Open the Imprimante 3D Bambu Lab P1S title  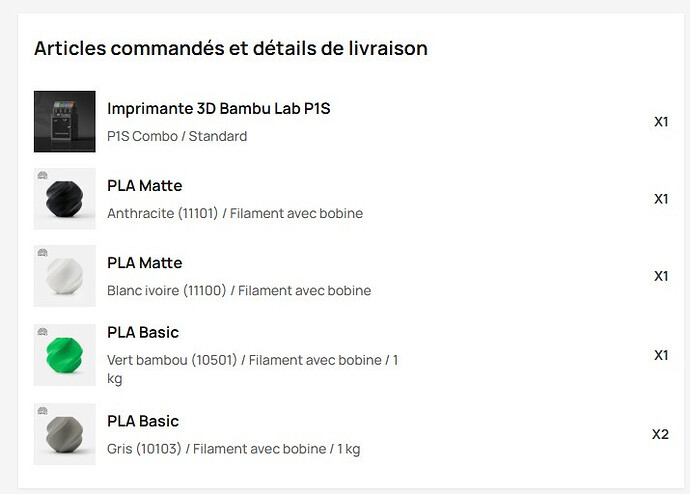(x=218, y=108)
